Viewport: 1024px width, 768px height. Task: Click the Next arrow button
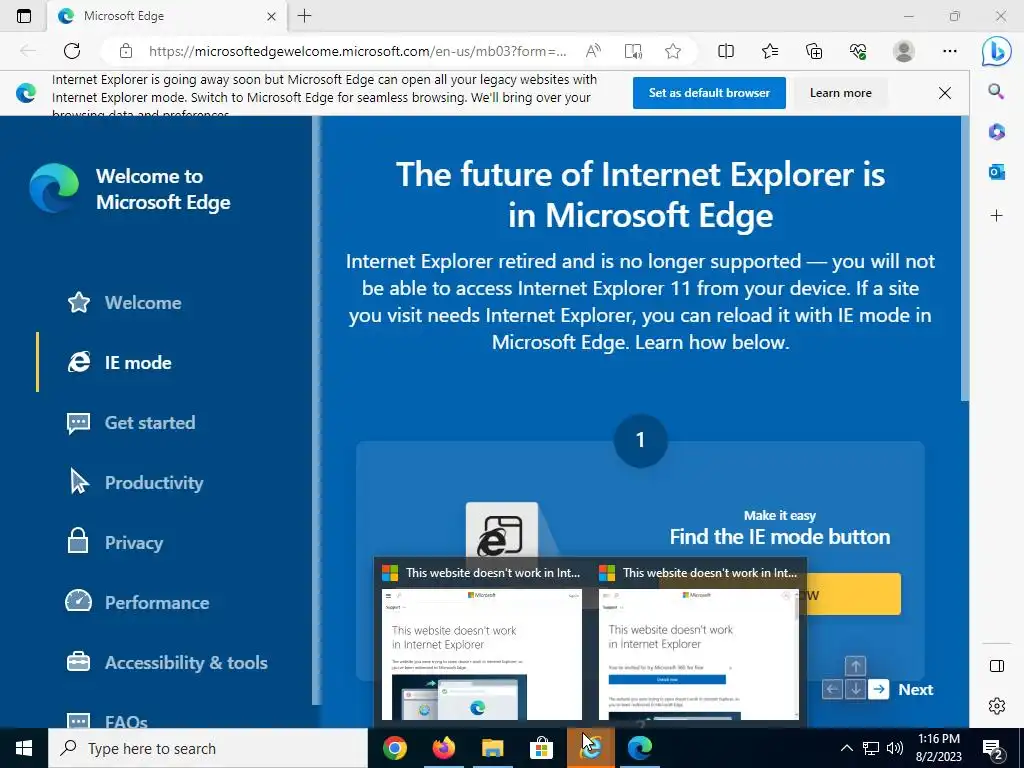tap(879, 689)
